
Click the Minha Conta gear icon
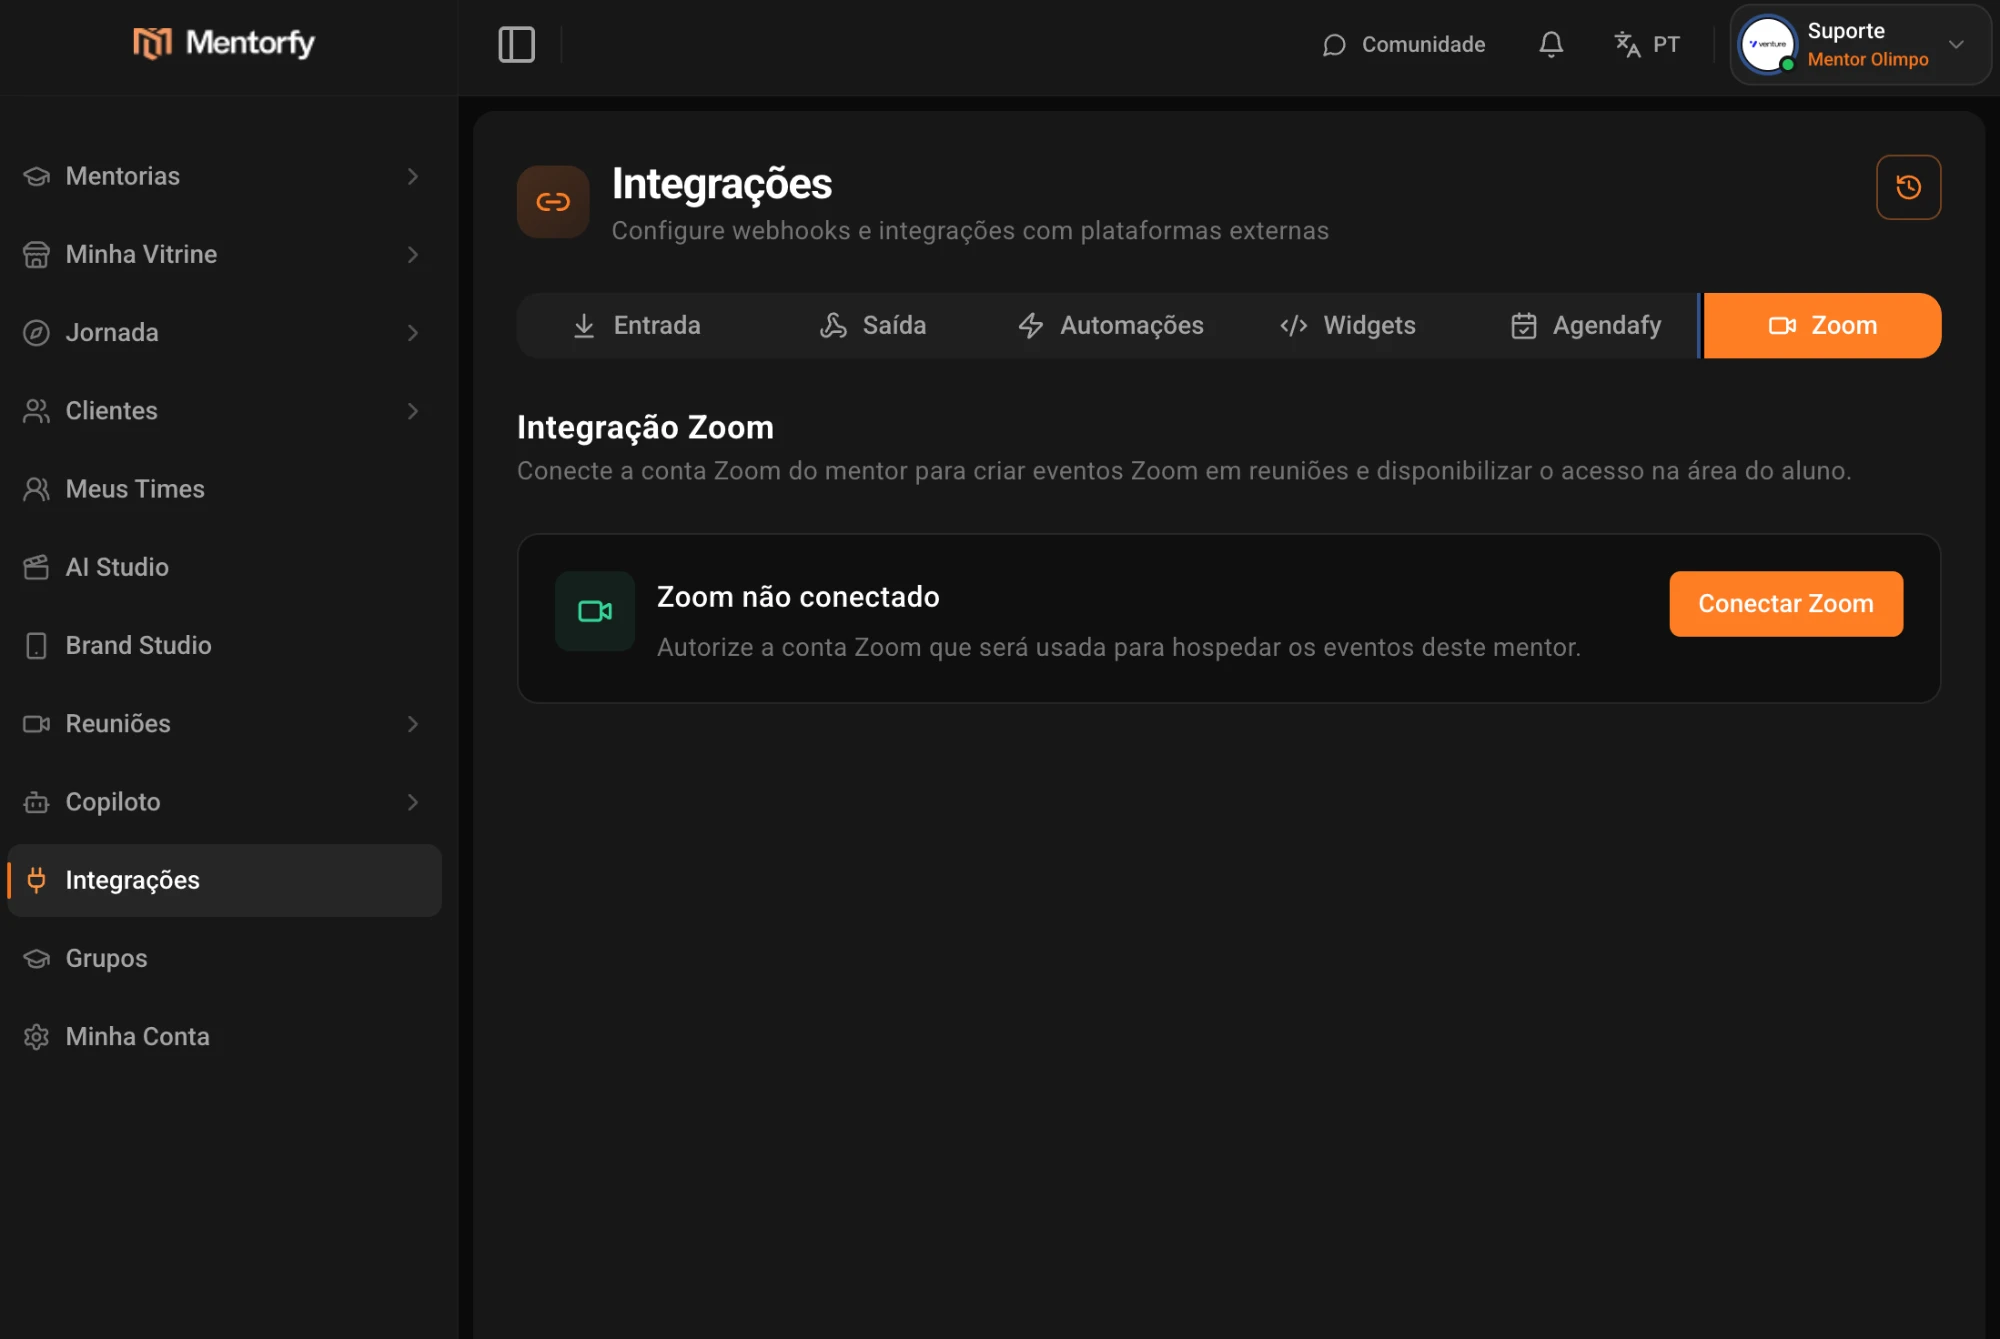click(36, 1037)
